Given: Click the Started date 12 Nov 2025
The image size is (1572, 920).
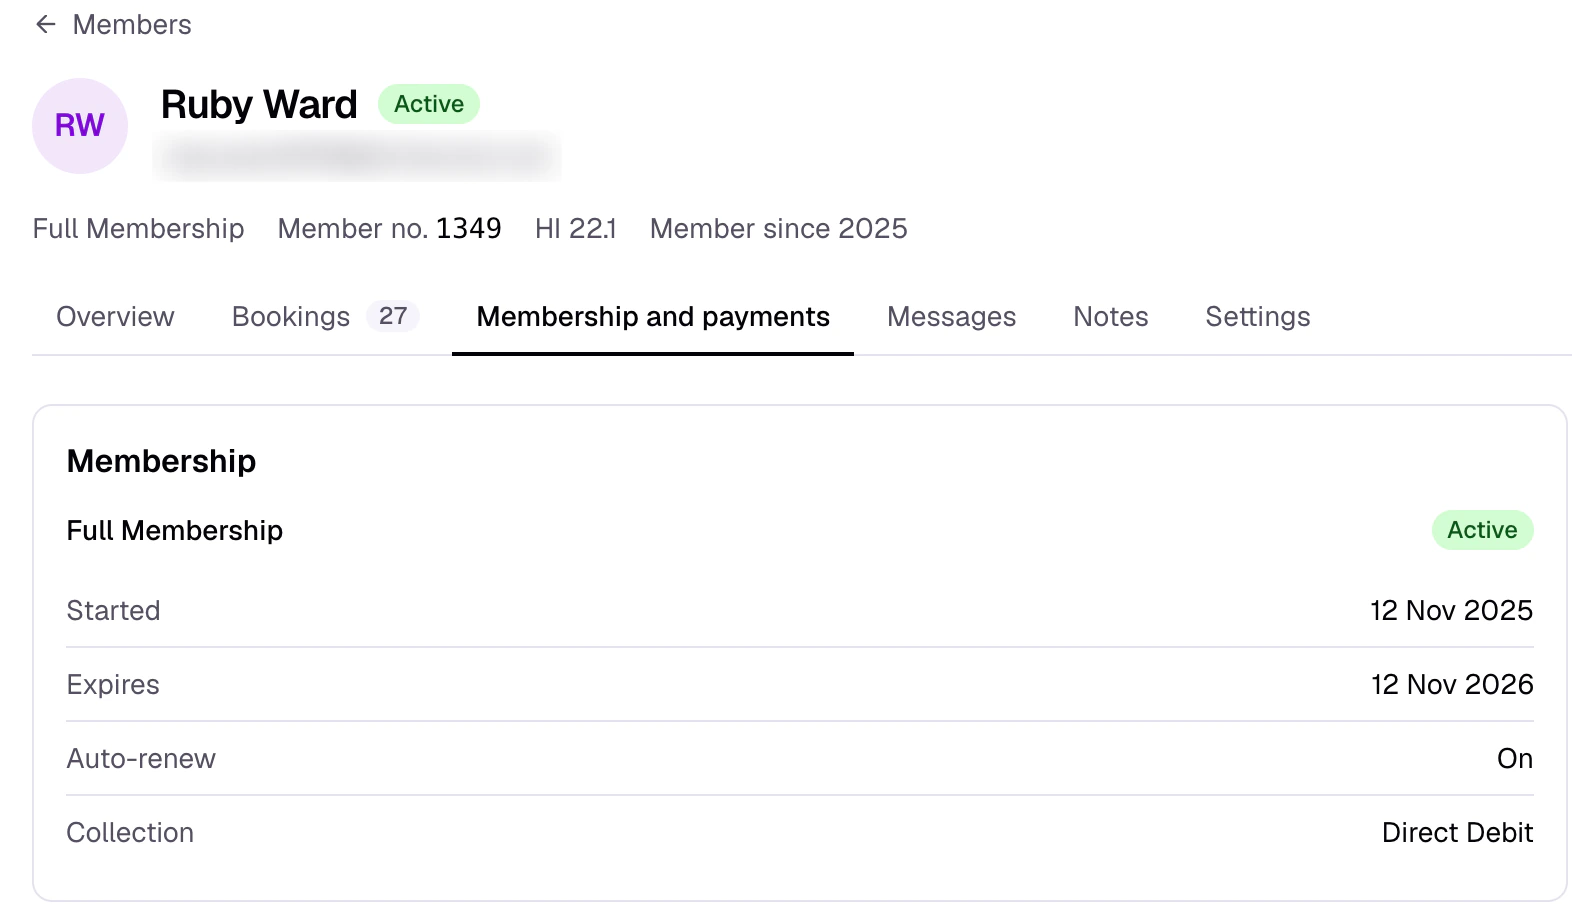Looking at the screenshot, I should click(1451, 611).
